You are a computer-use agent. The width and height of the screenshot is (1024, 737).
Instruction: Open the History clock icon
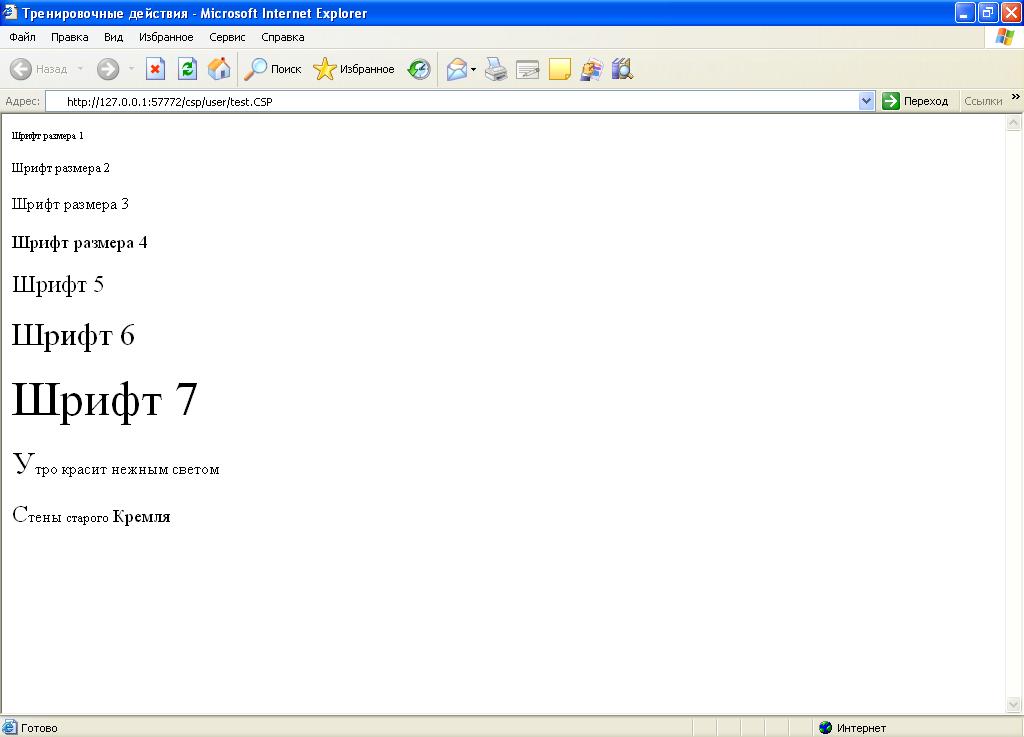coord(419,69)
